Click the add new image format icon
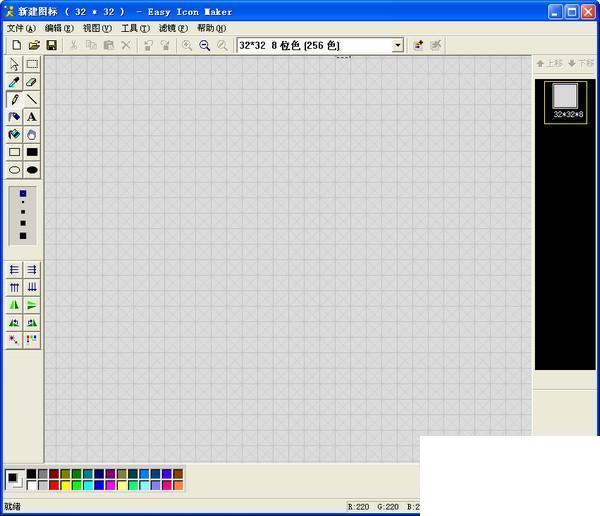600x516 pixels. pos(419,45)
